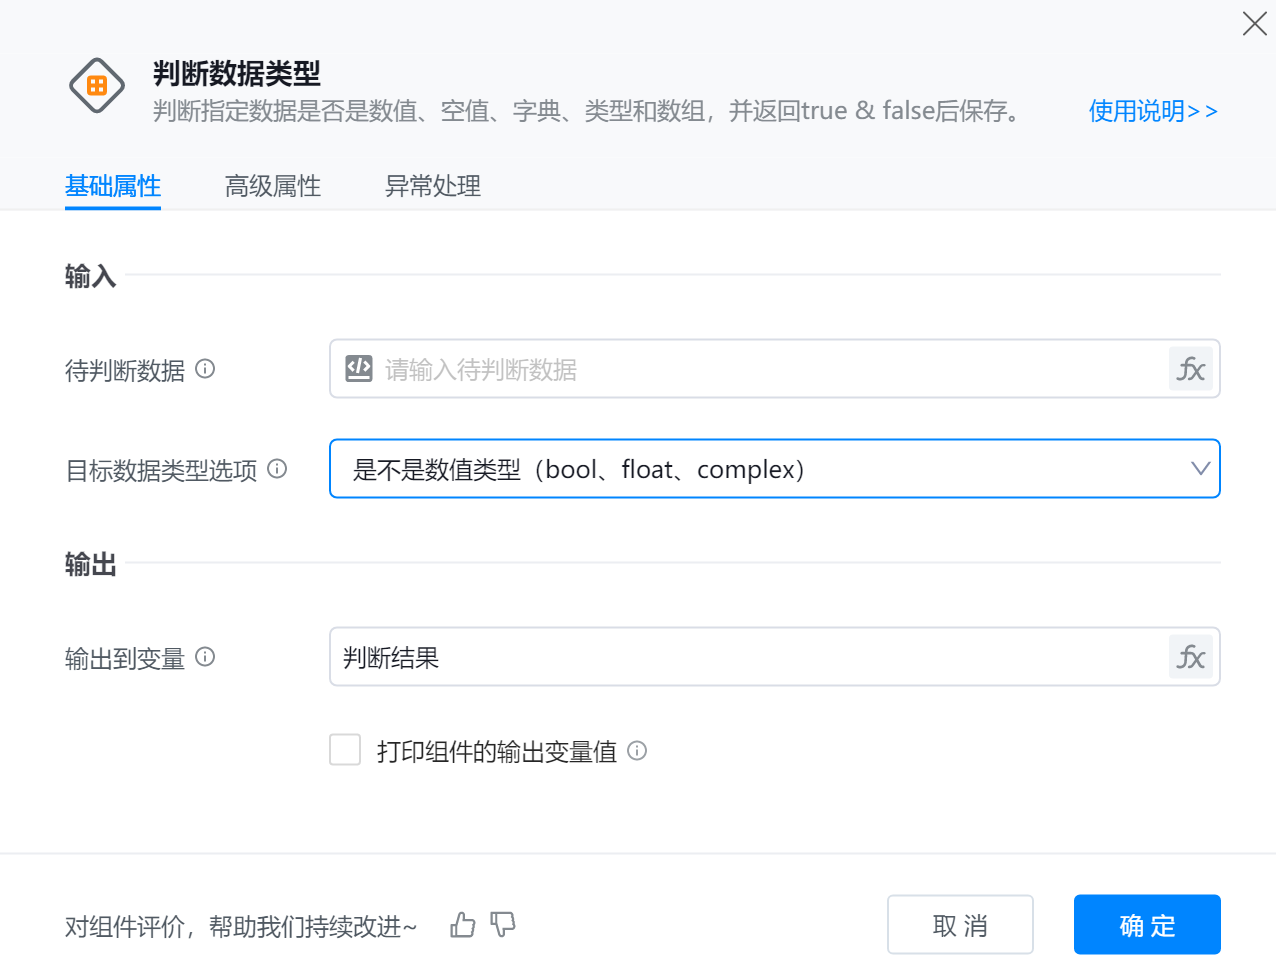1276x977 pixels.
Task: Select the 基础属性 tab
Action: point(113,186)
